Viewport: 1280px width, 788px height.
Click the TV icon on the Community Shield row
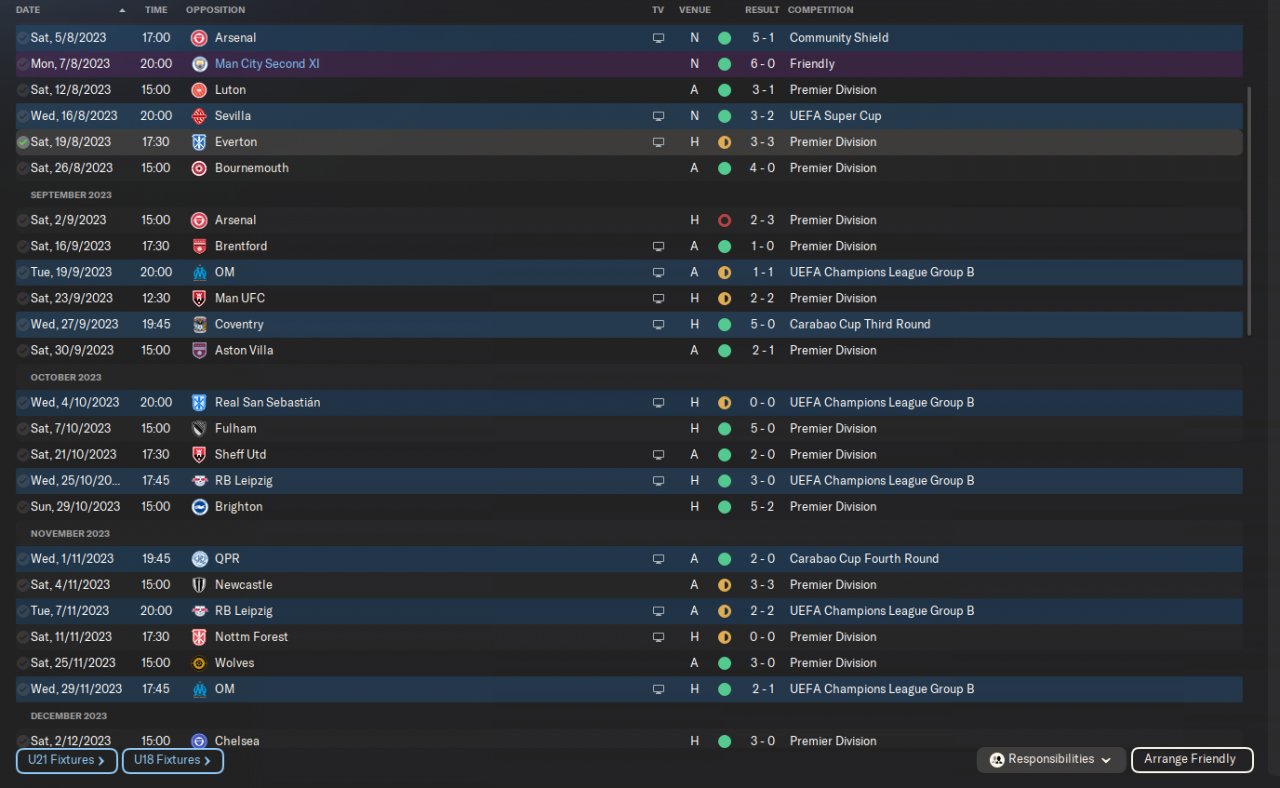click(658, 38)
